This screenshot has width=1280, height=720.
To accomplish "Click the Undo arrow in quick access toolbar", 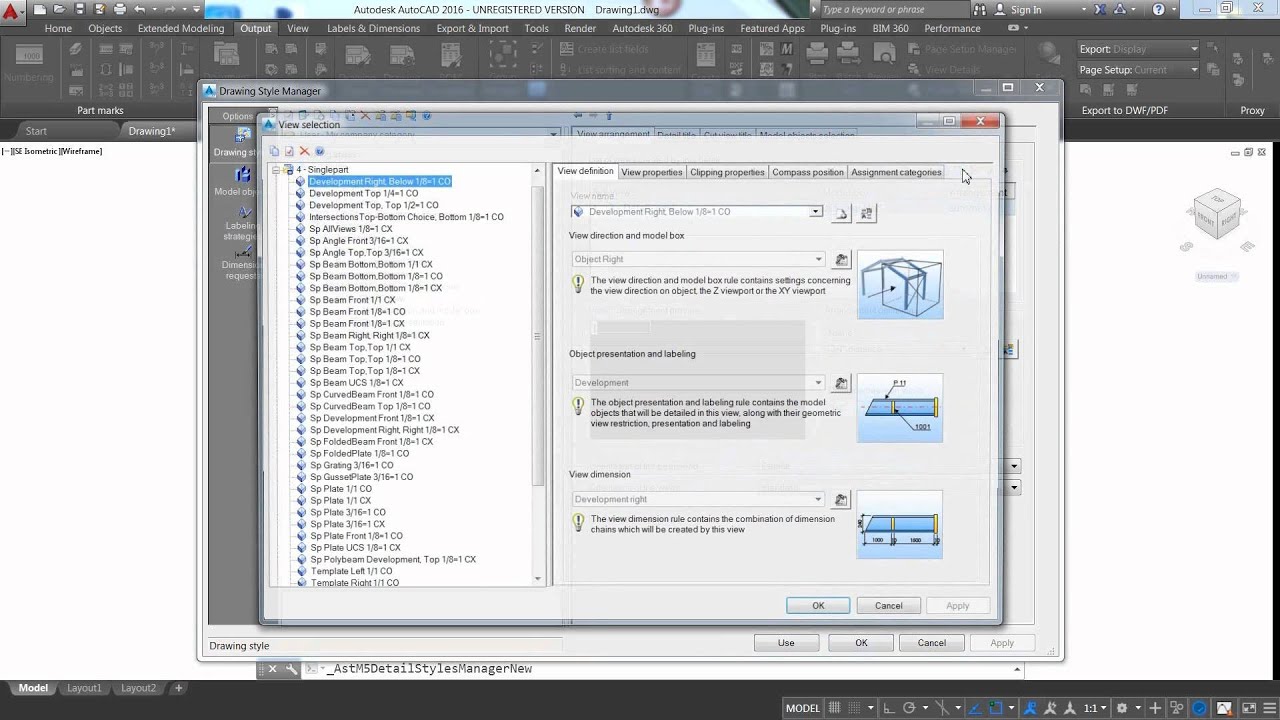I will (140, 9).
